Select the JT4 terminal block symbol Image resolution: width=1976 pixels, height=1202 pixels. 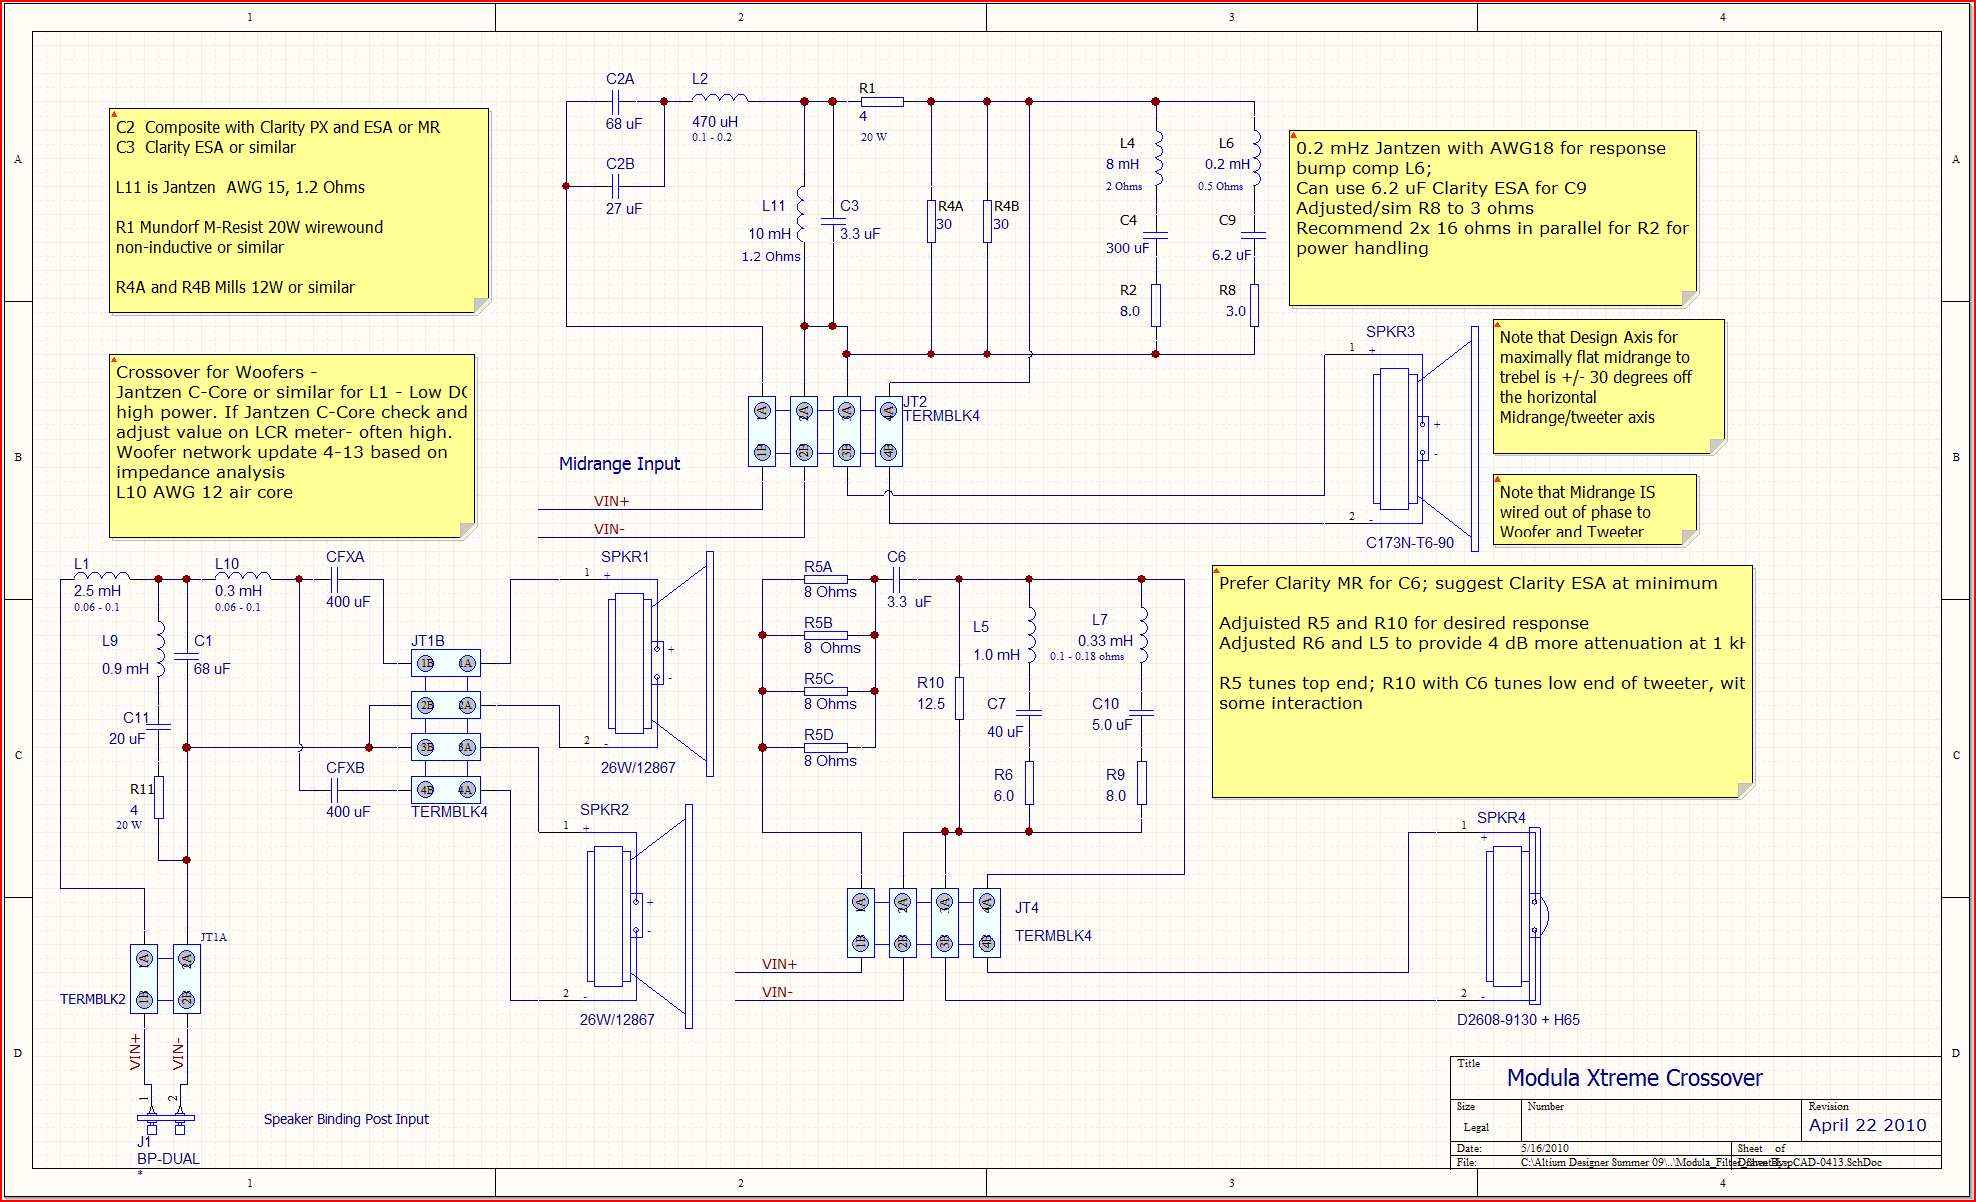pos(923,922)
